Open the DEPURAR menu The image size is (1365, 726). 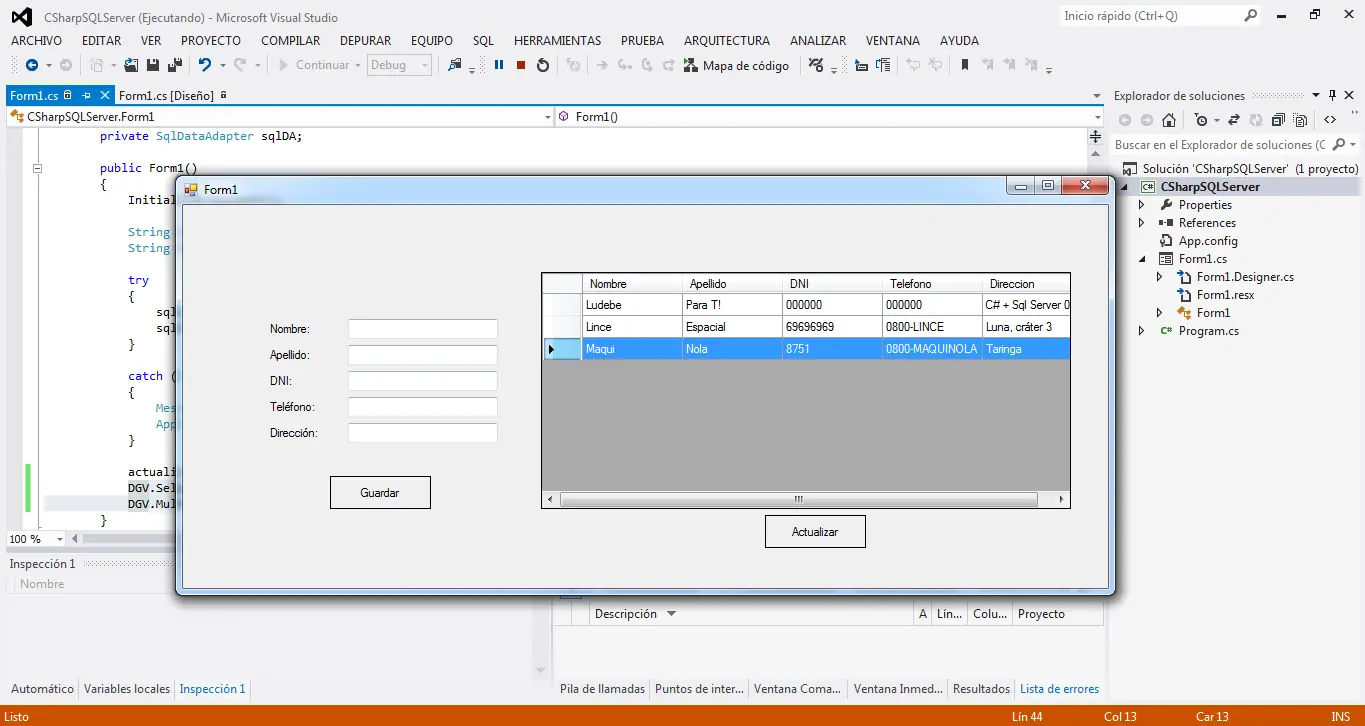[366, 41]
